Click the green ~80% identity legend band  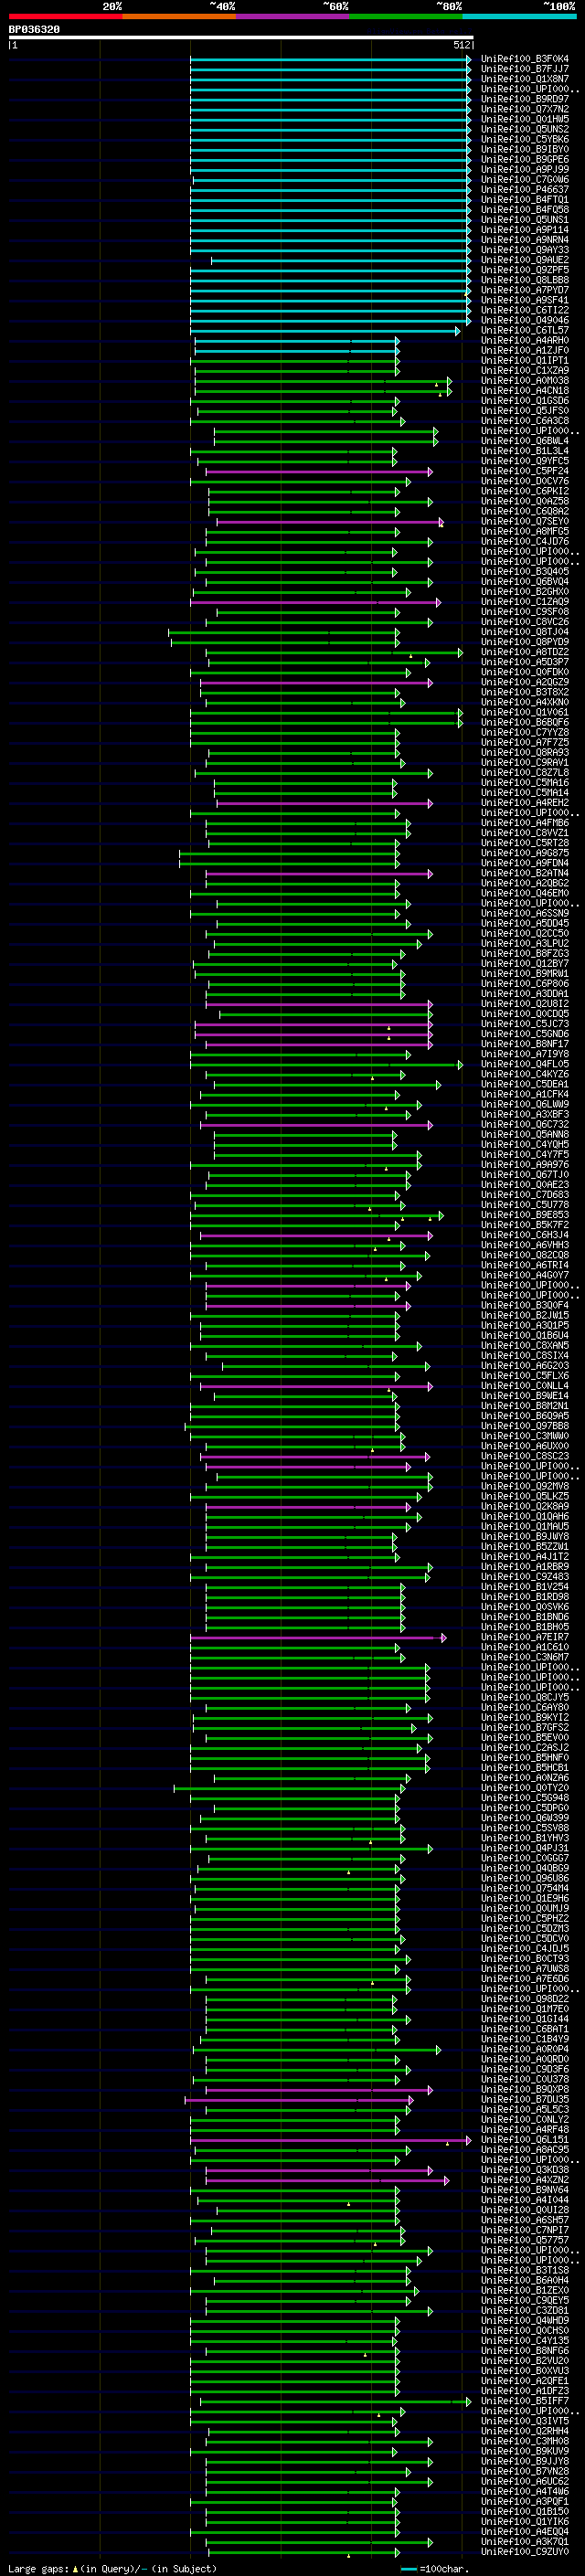(406, 16)
